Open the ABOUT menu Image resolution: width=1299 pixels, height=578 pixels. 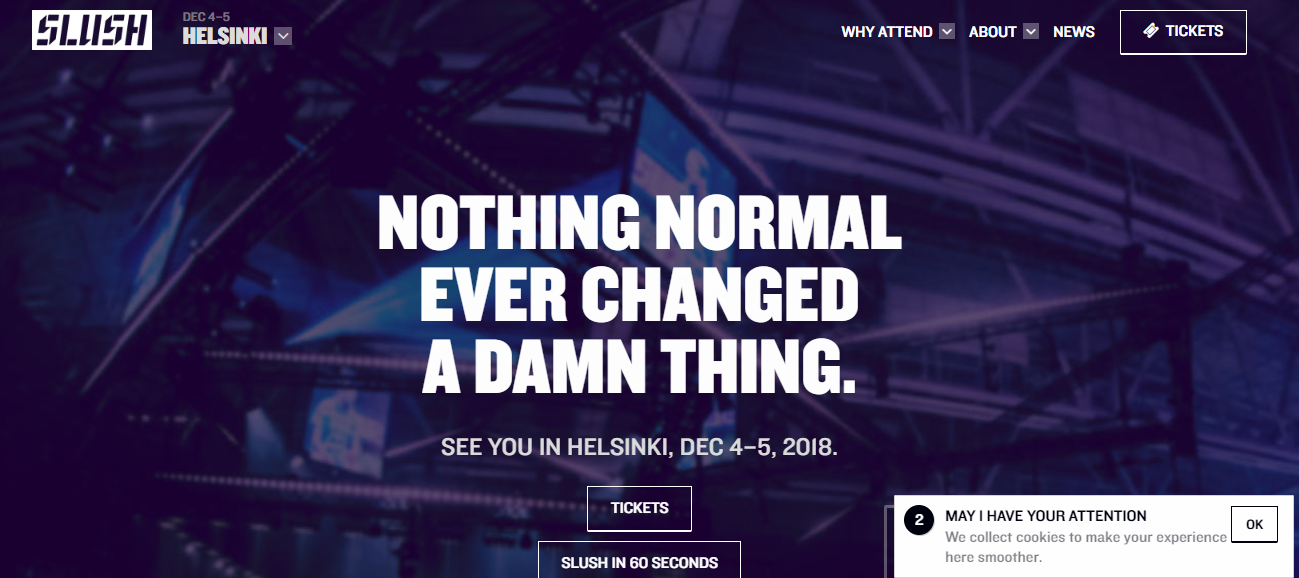point(992,32)
